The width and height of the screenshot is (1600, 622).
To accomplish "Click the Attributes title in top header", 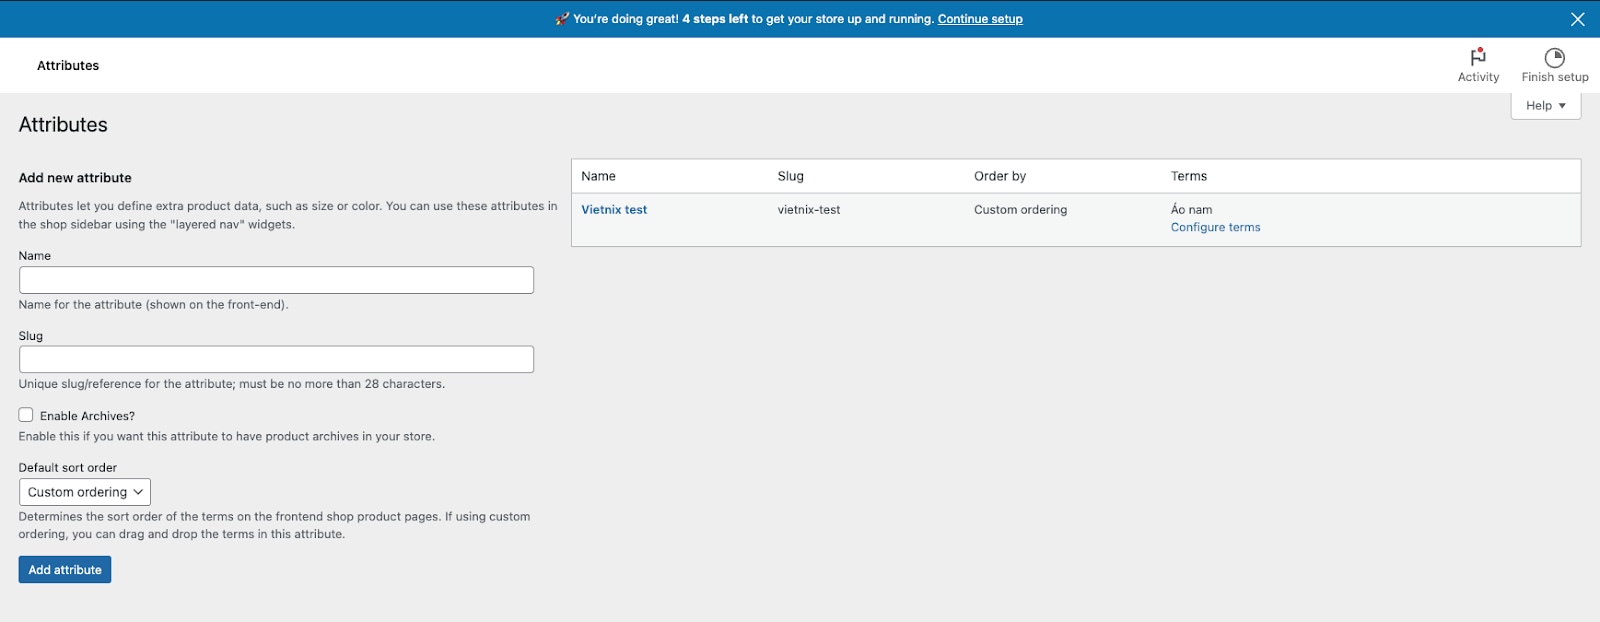I will [x=68, y=66].
